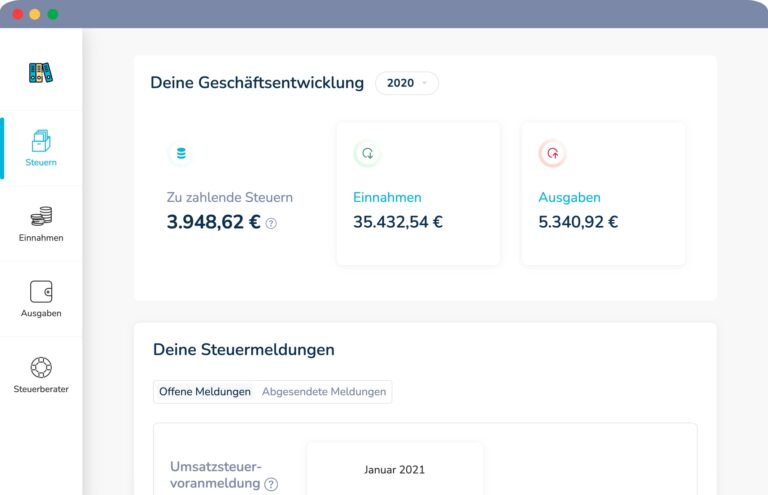Click the Ausgaben card arrow icon
This screenshot has width=768, height=495.
[x=552, y=154]
